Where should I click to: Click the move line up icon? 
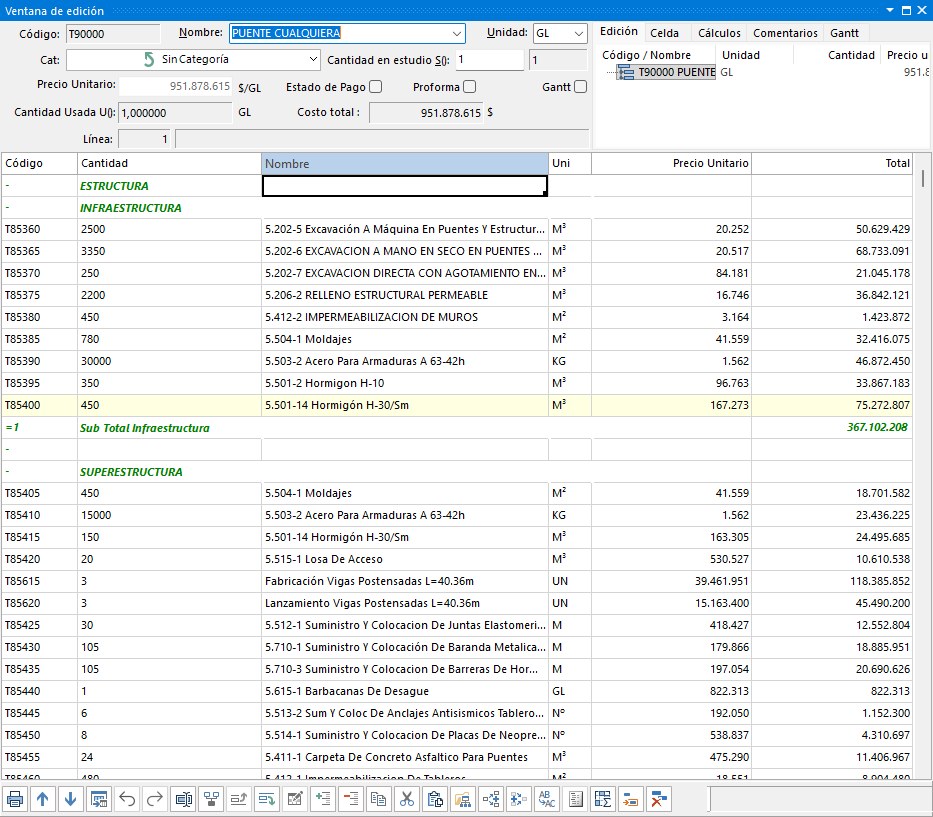(x=239, y=799)
